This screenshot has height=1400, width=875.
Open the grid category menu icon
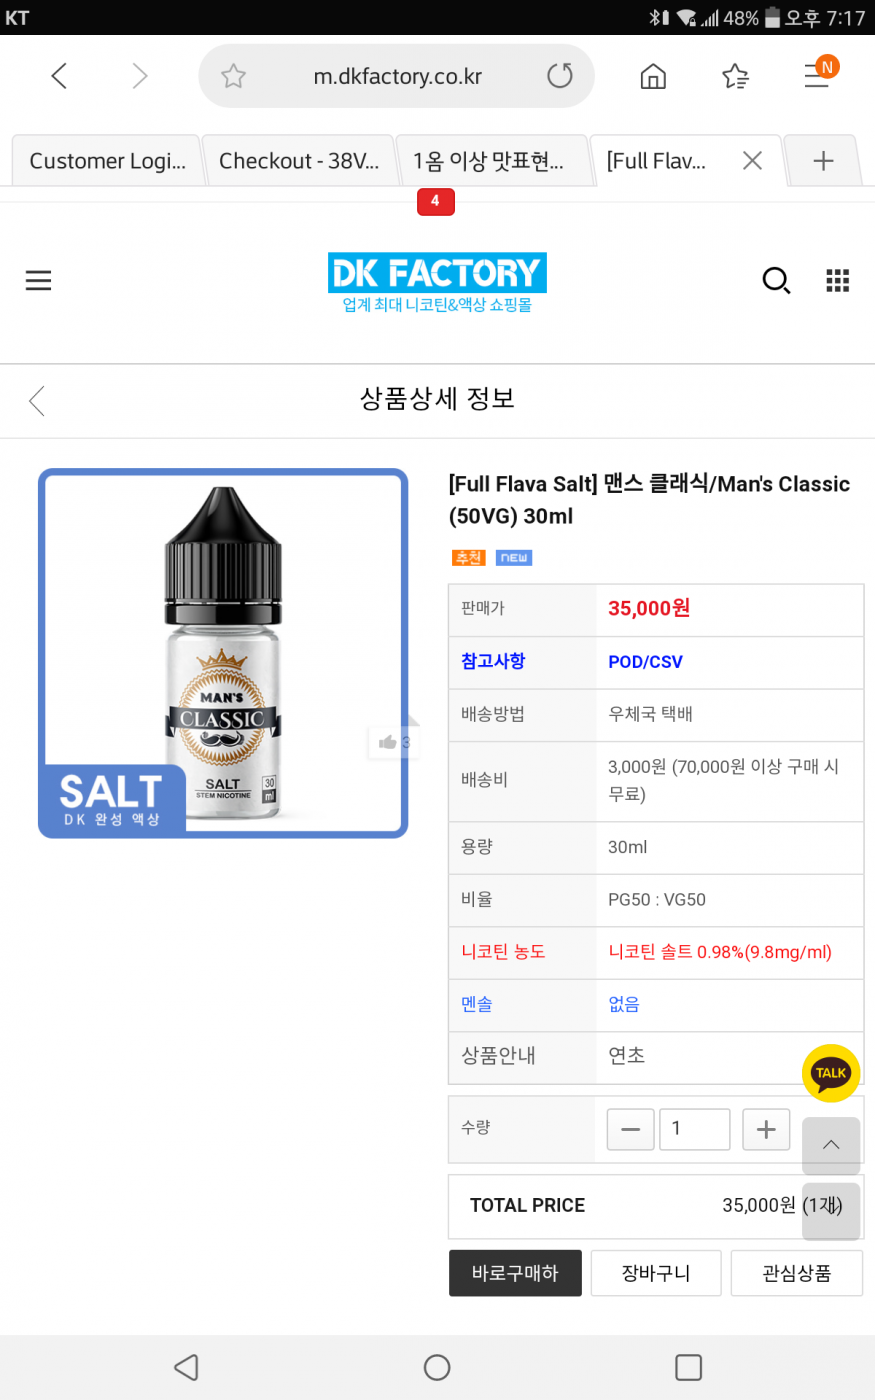[x=838, y=281]
